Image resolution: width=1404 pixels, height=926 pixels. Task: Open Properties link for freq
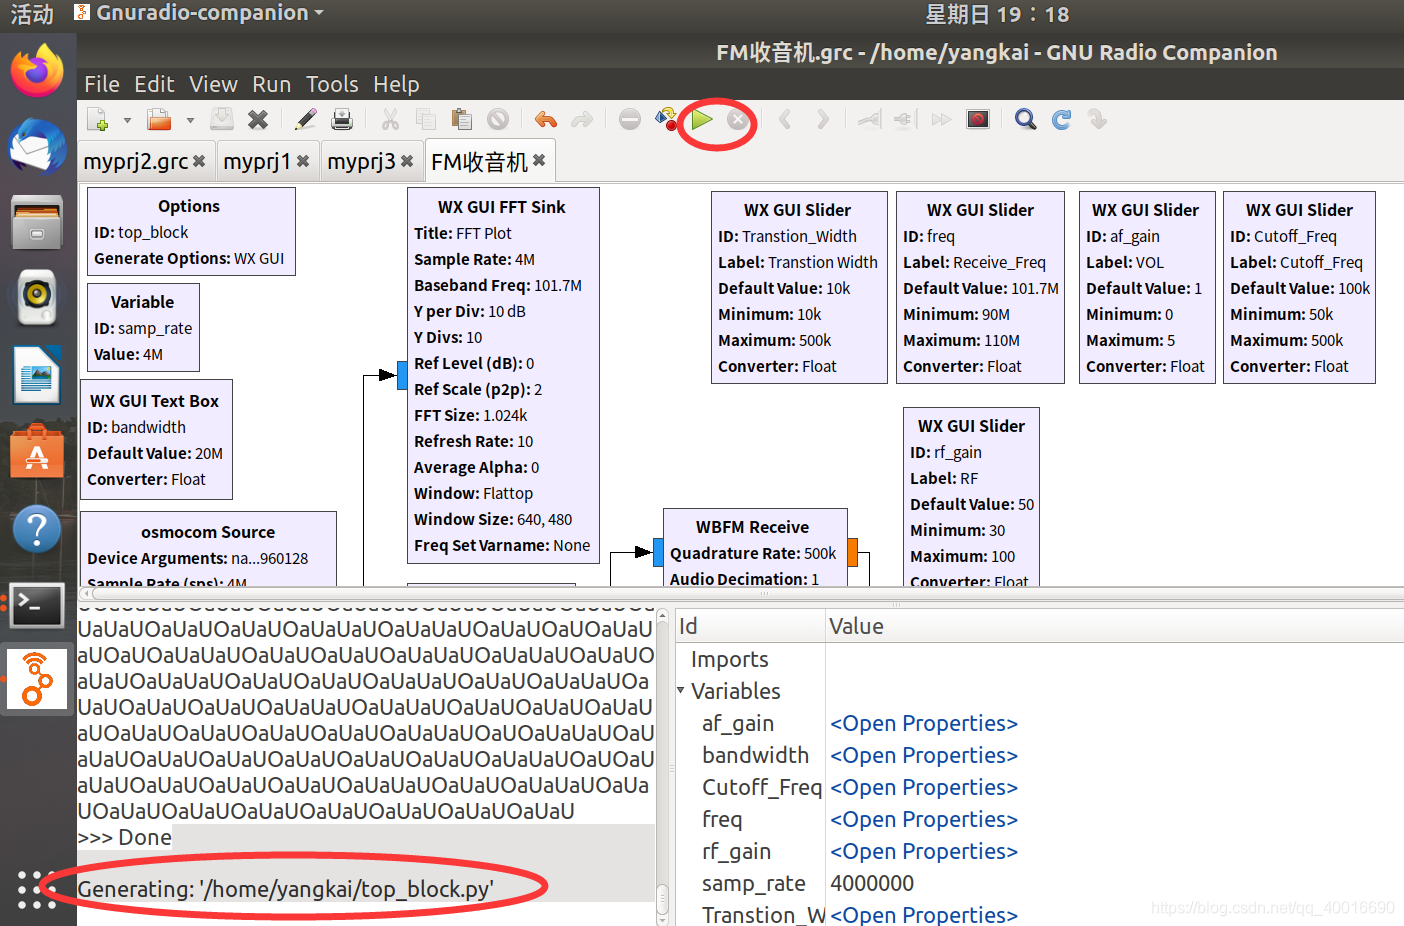(924, 819)
